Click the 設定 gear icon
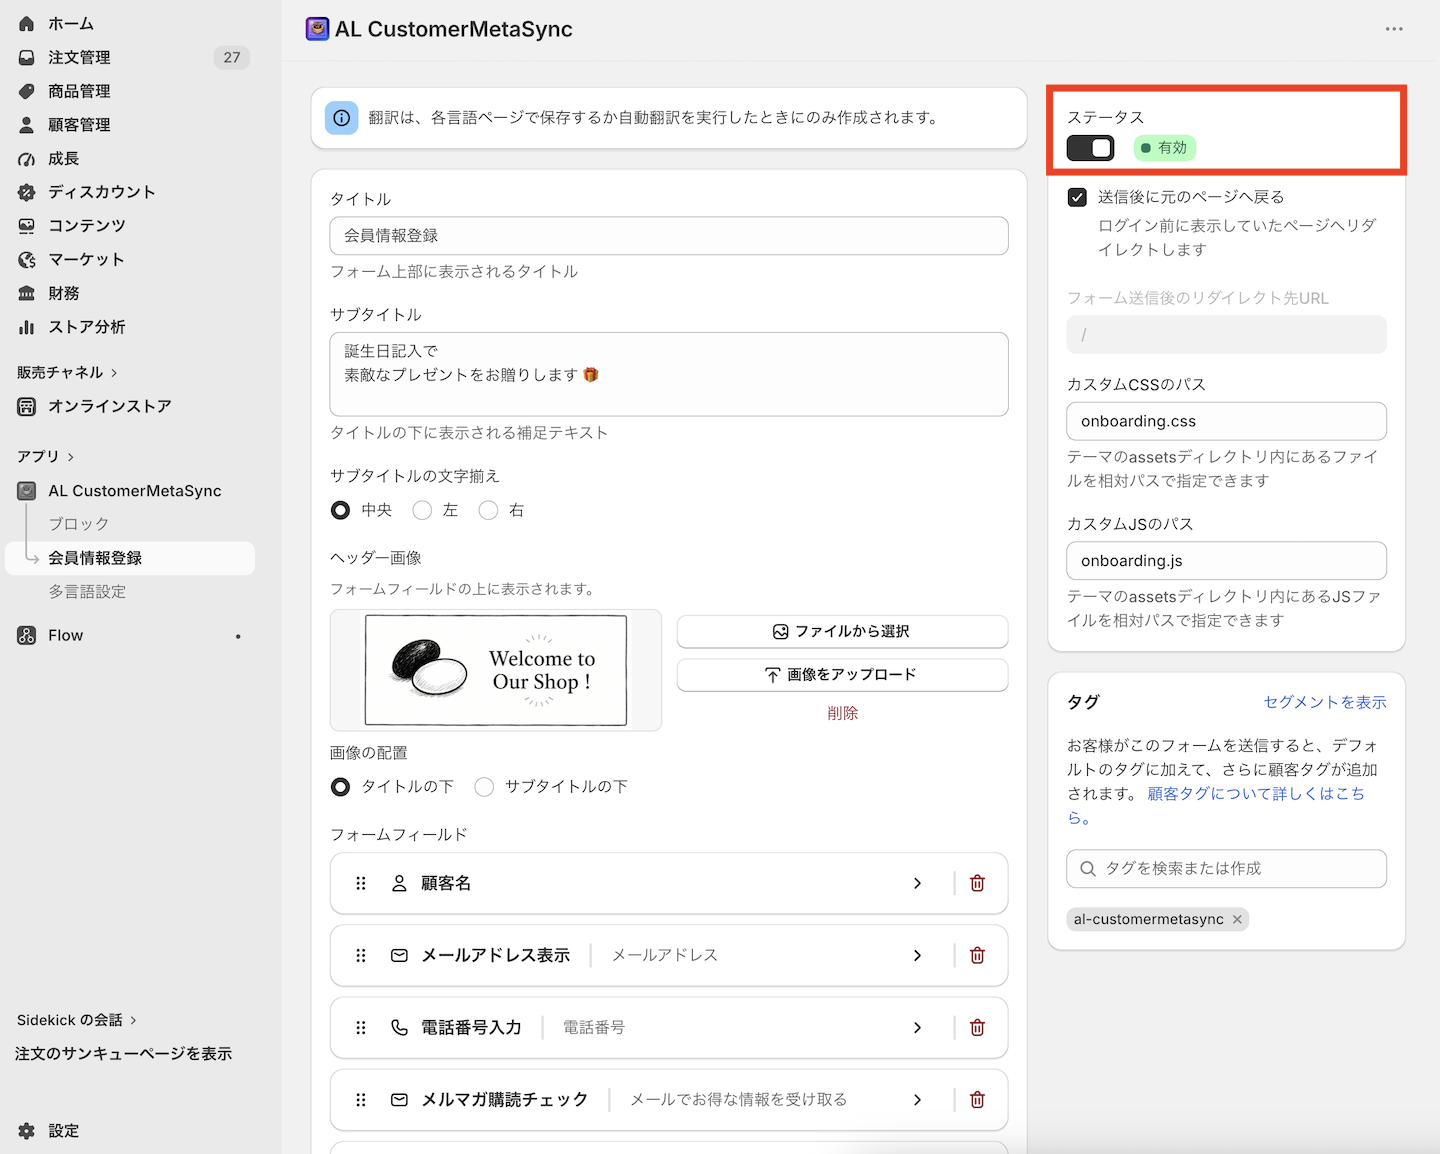 pyautogui.click(x=27, y=1131)
